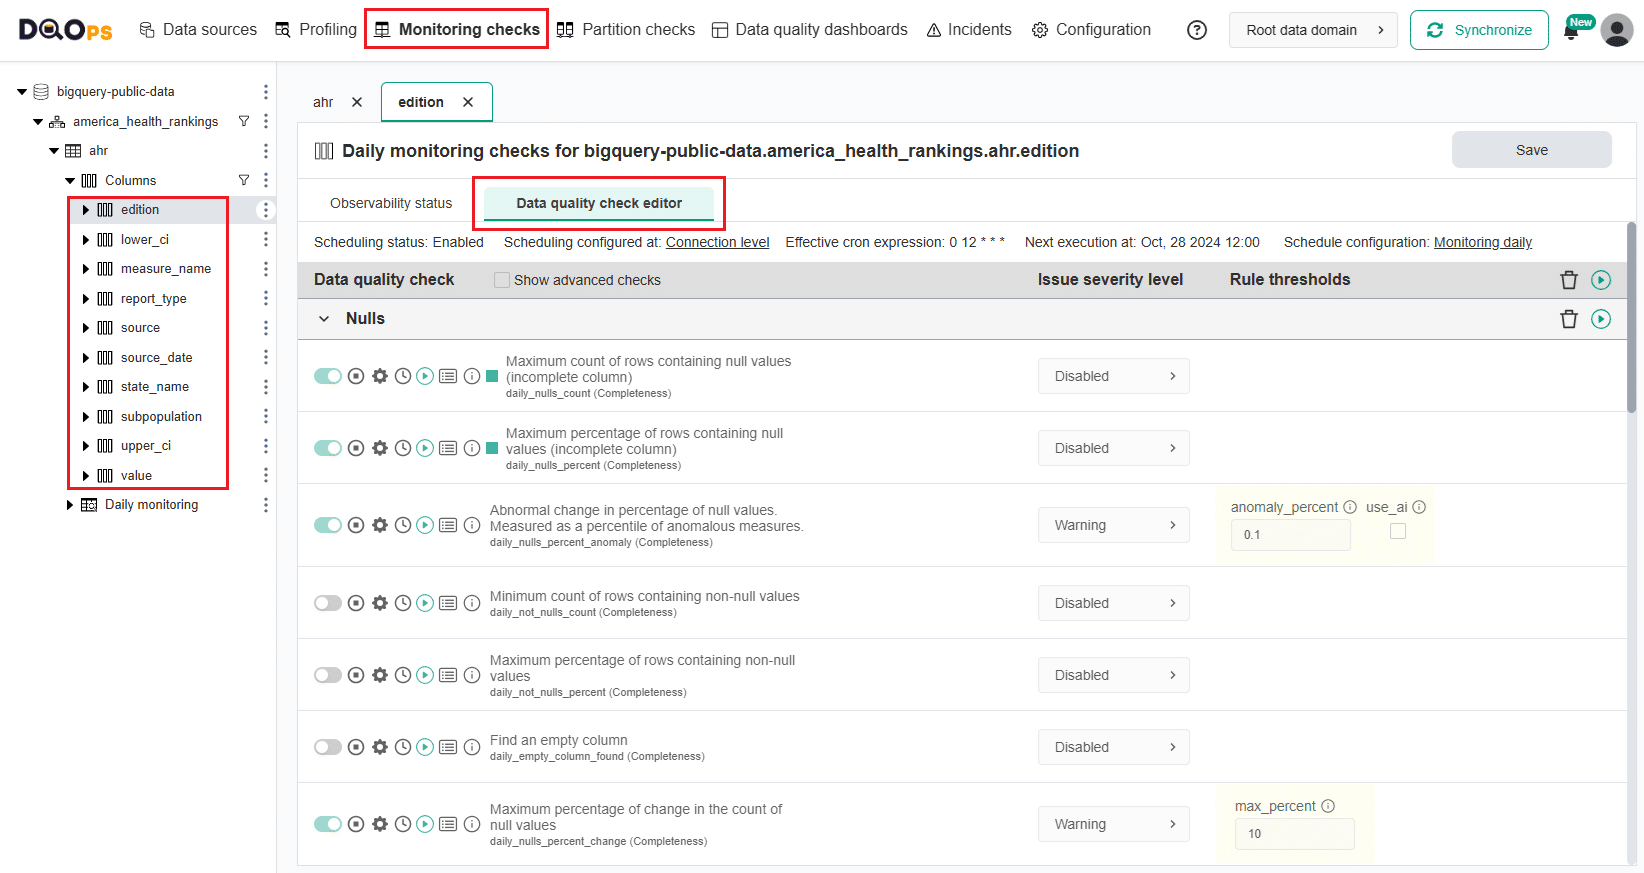Viewport: 1644px width, 873px height.
Task: Expand the Daily monitoring tree node
Action: [70, 505]
